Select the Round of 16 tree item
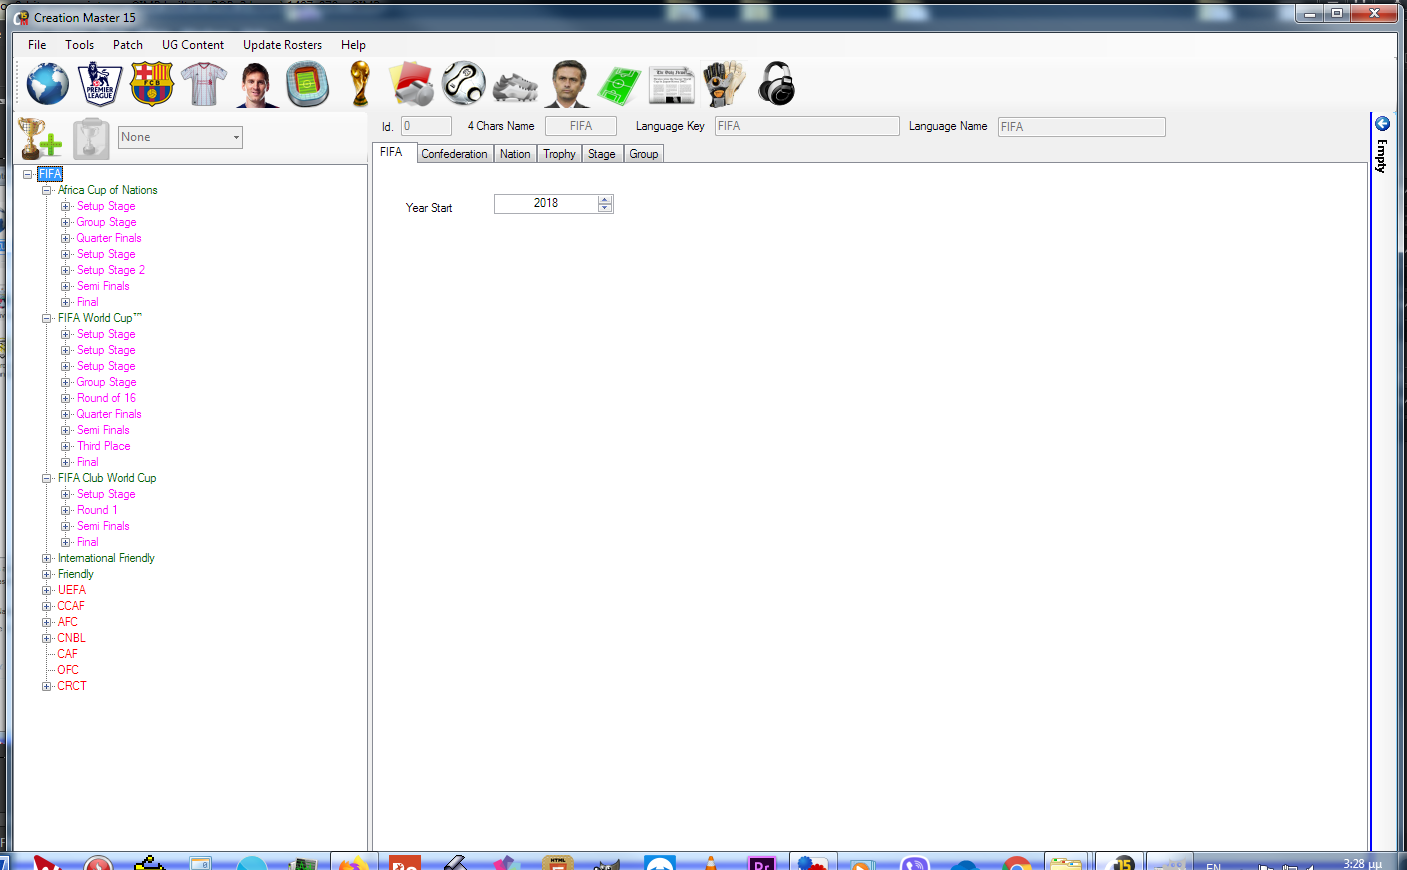1407x870 pixels. pos(106,398)
